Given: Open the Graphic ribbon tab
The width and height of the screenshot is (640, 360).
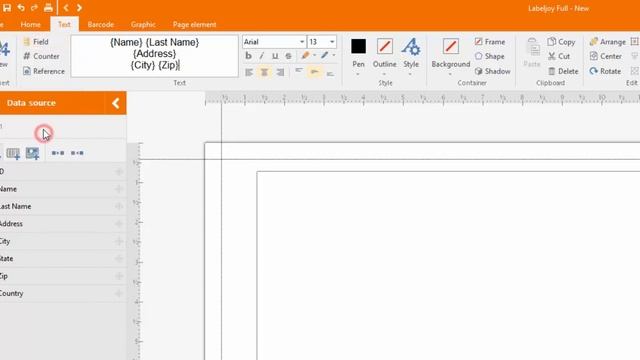Looking at the screenshot, I should coord(143,24).
